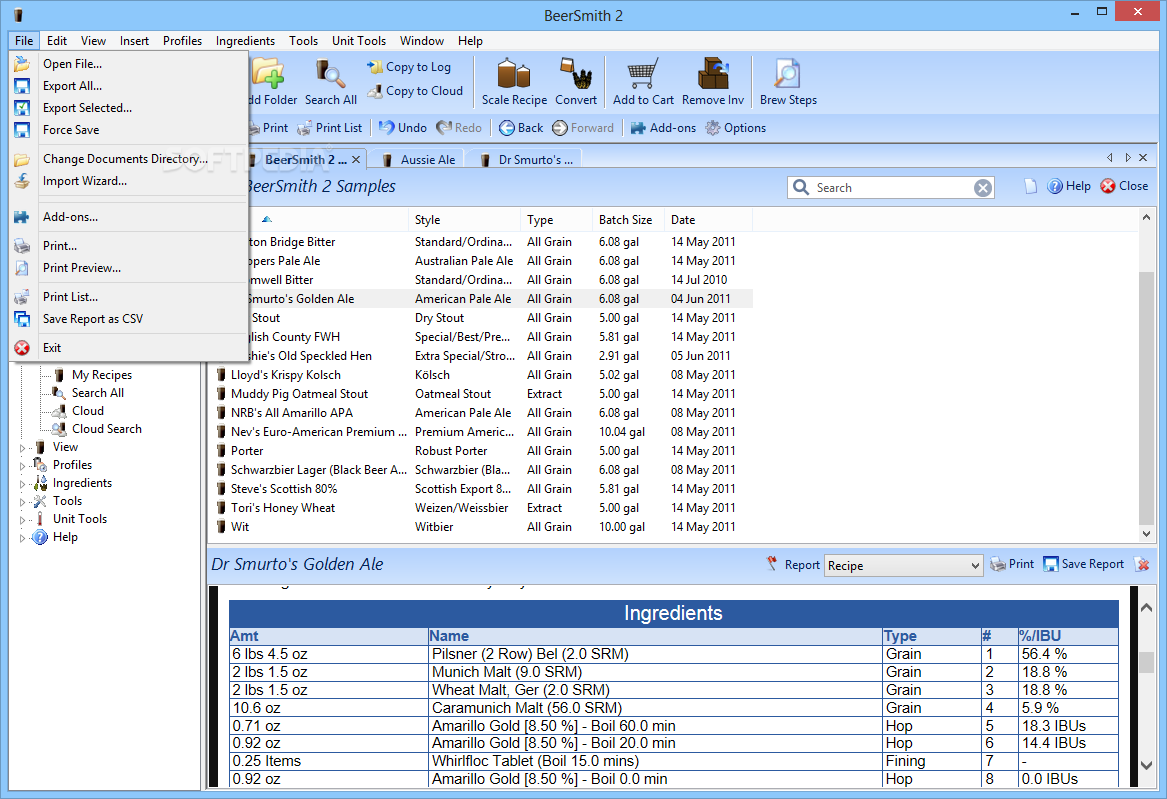
Task: Click the red X icon after Save Report
Action: click(x=1142, y=565)
